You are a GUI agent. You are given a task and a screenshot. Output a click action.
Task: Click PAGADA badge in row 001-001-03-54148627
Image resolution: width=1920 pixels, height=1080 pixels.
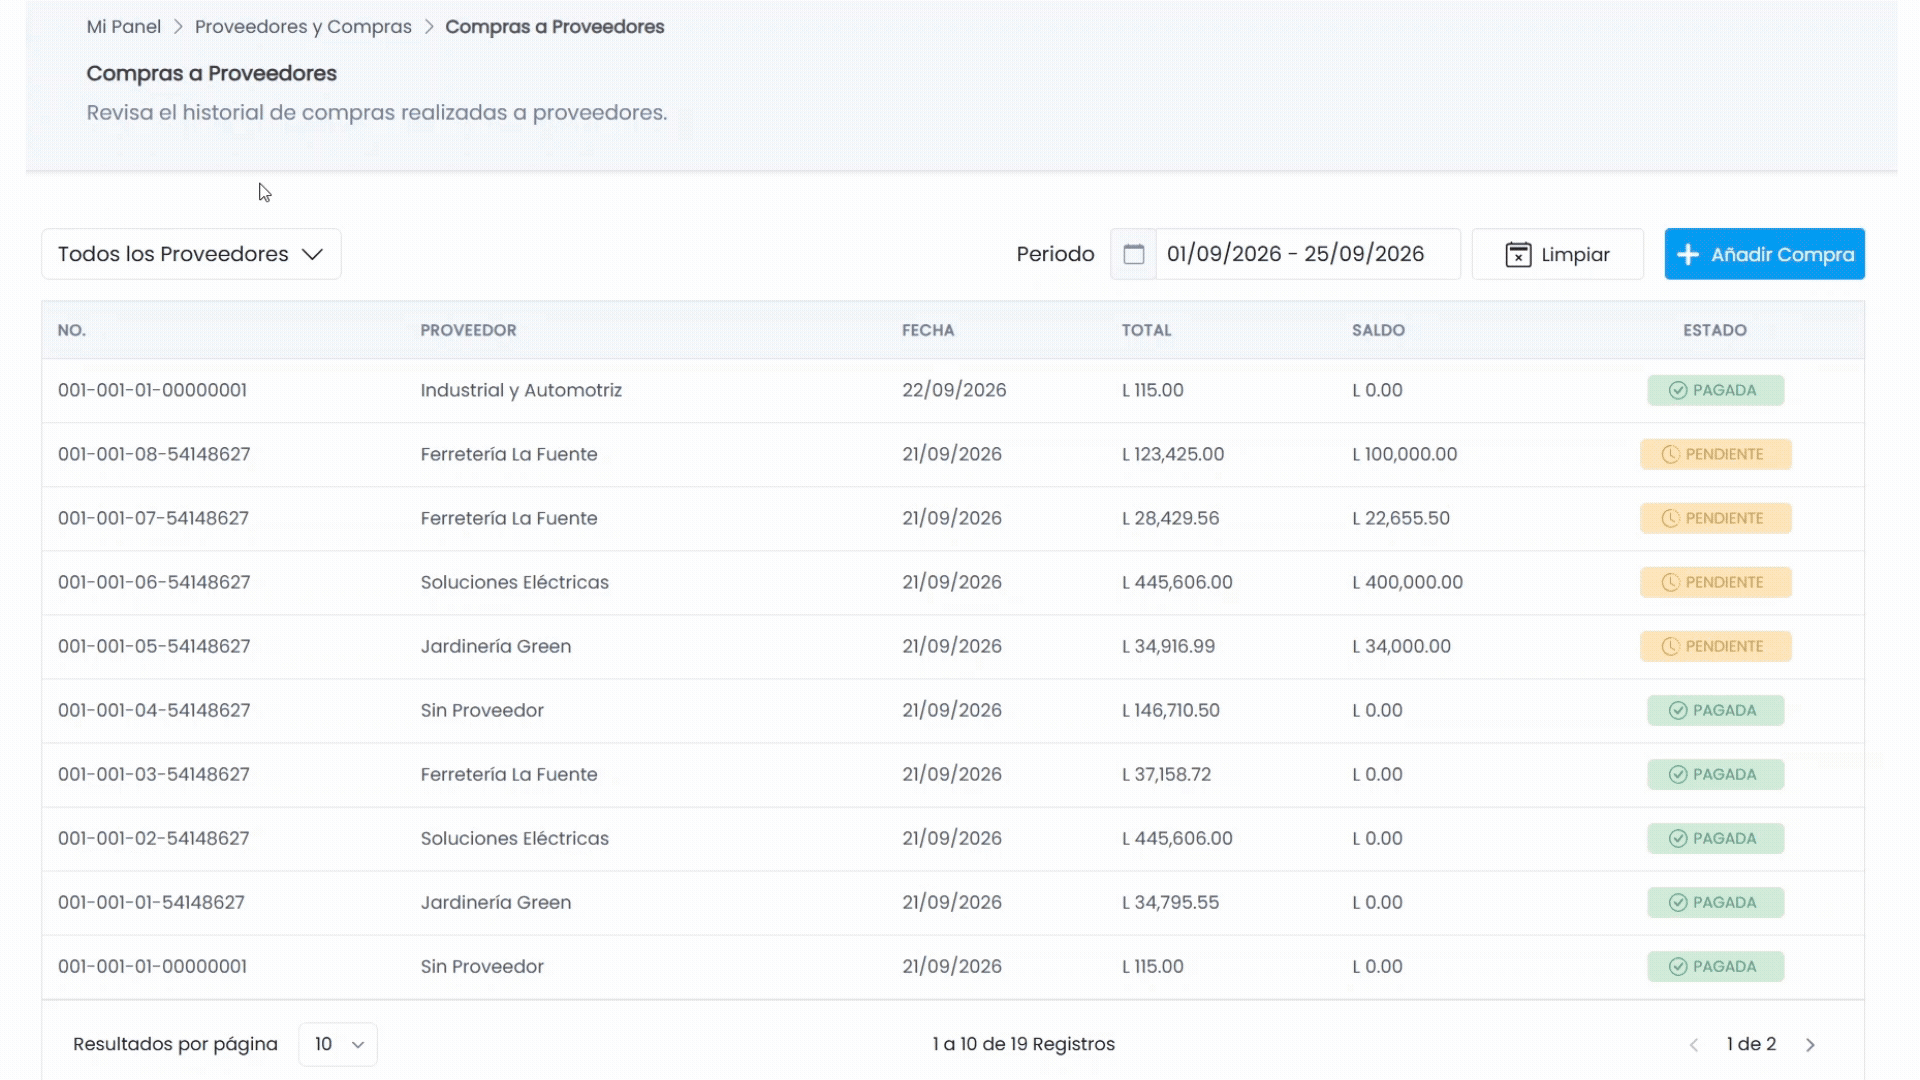[x=1715, y=774]
